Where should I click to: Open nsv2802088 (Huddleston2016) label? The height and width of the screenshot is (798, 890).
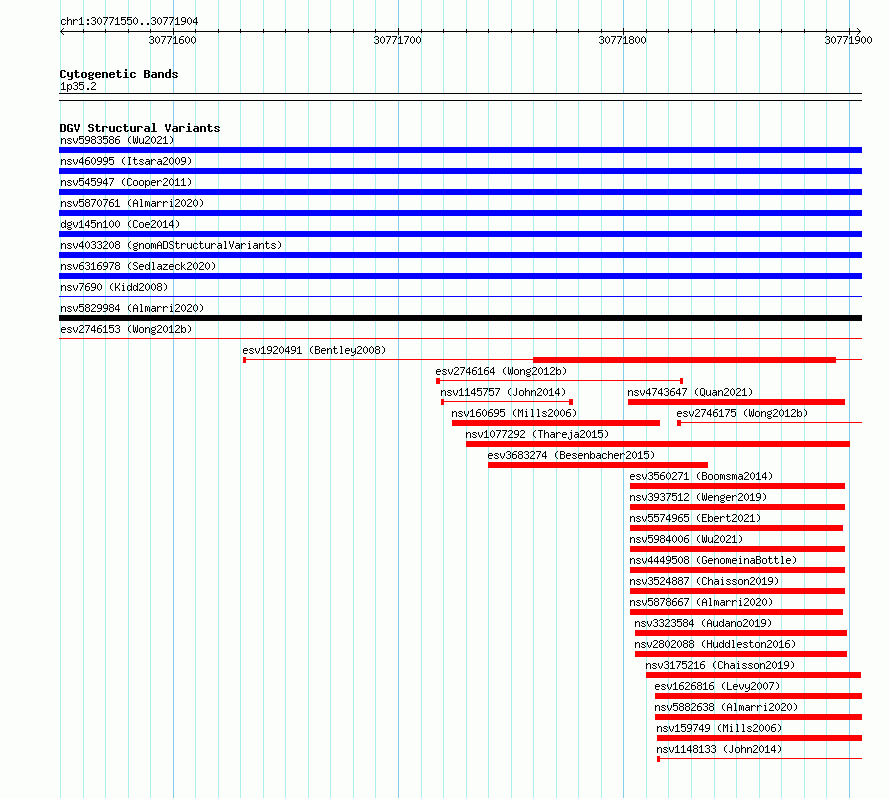click(715, 644)
